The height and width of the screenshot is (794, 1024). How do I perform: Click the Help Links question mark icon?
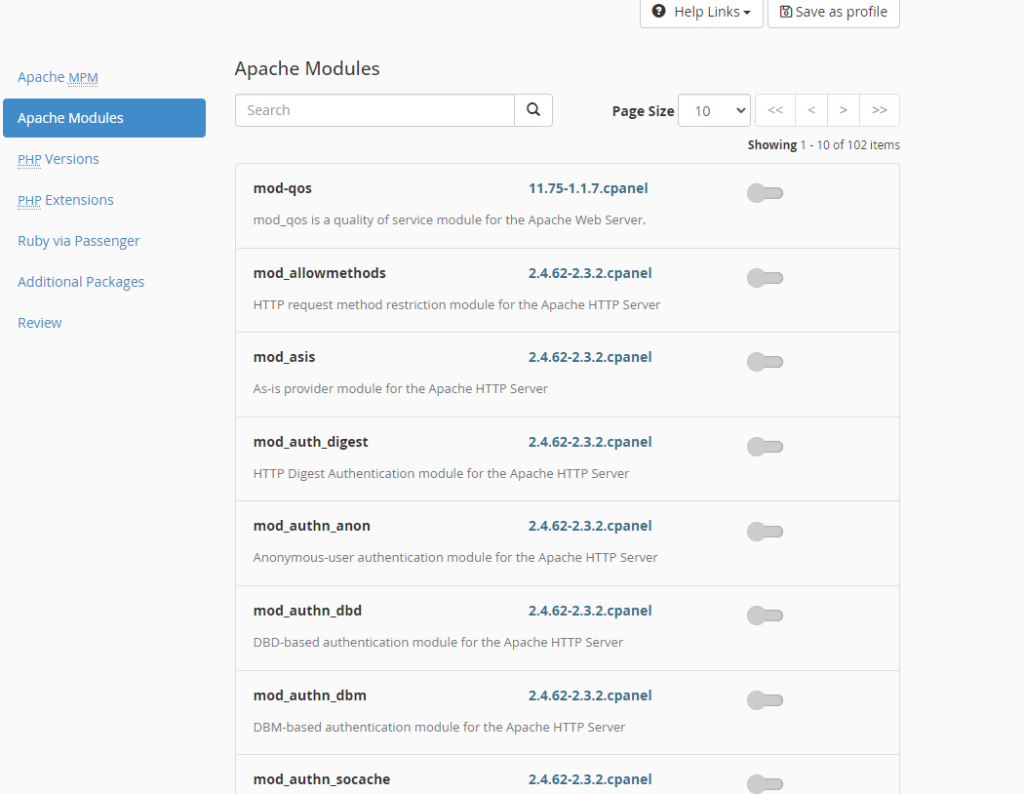tap(659, 11)
